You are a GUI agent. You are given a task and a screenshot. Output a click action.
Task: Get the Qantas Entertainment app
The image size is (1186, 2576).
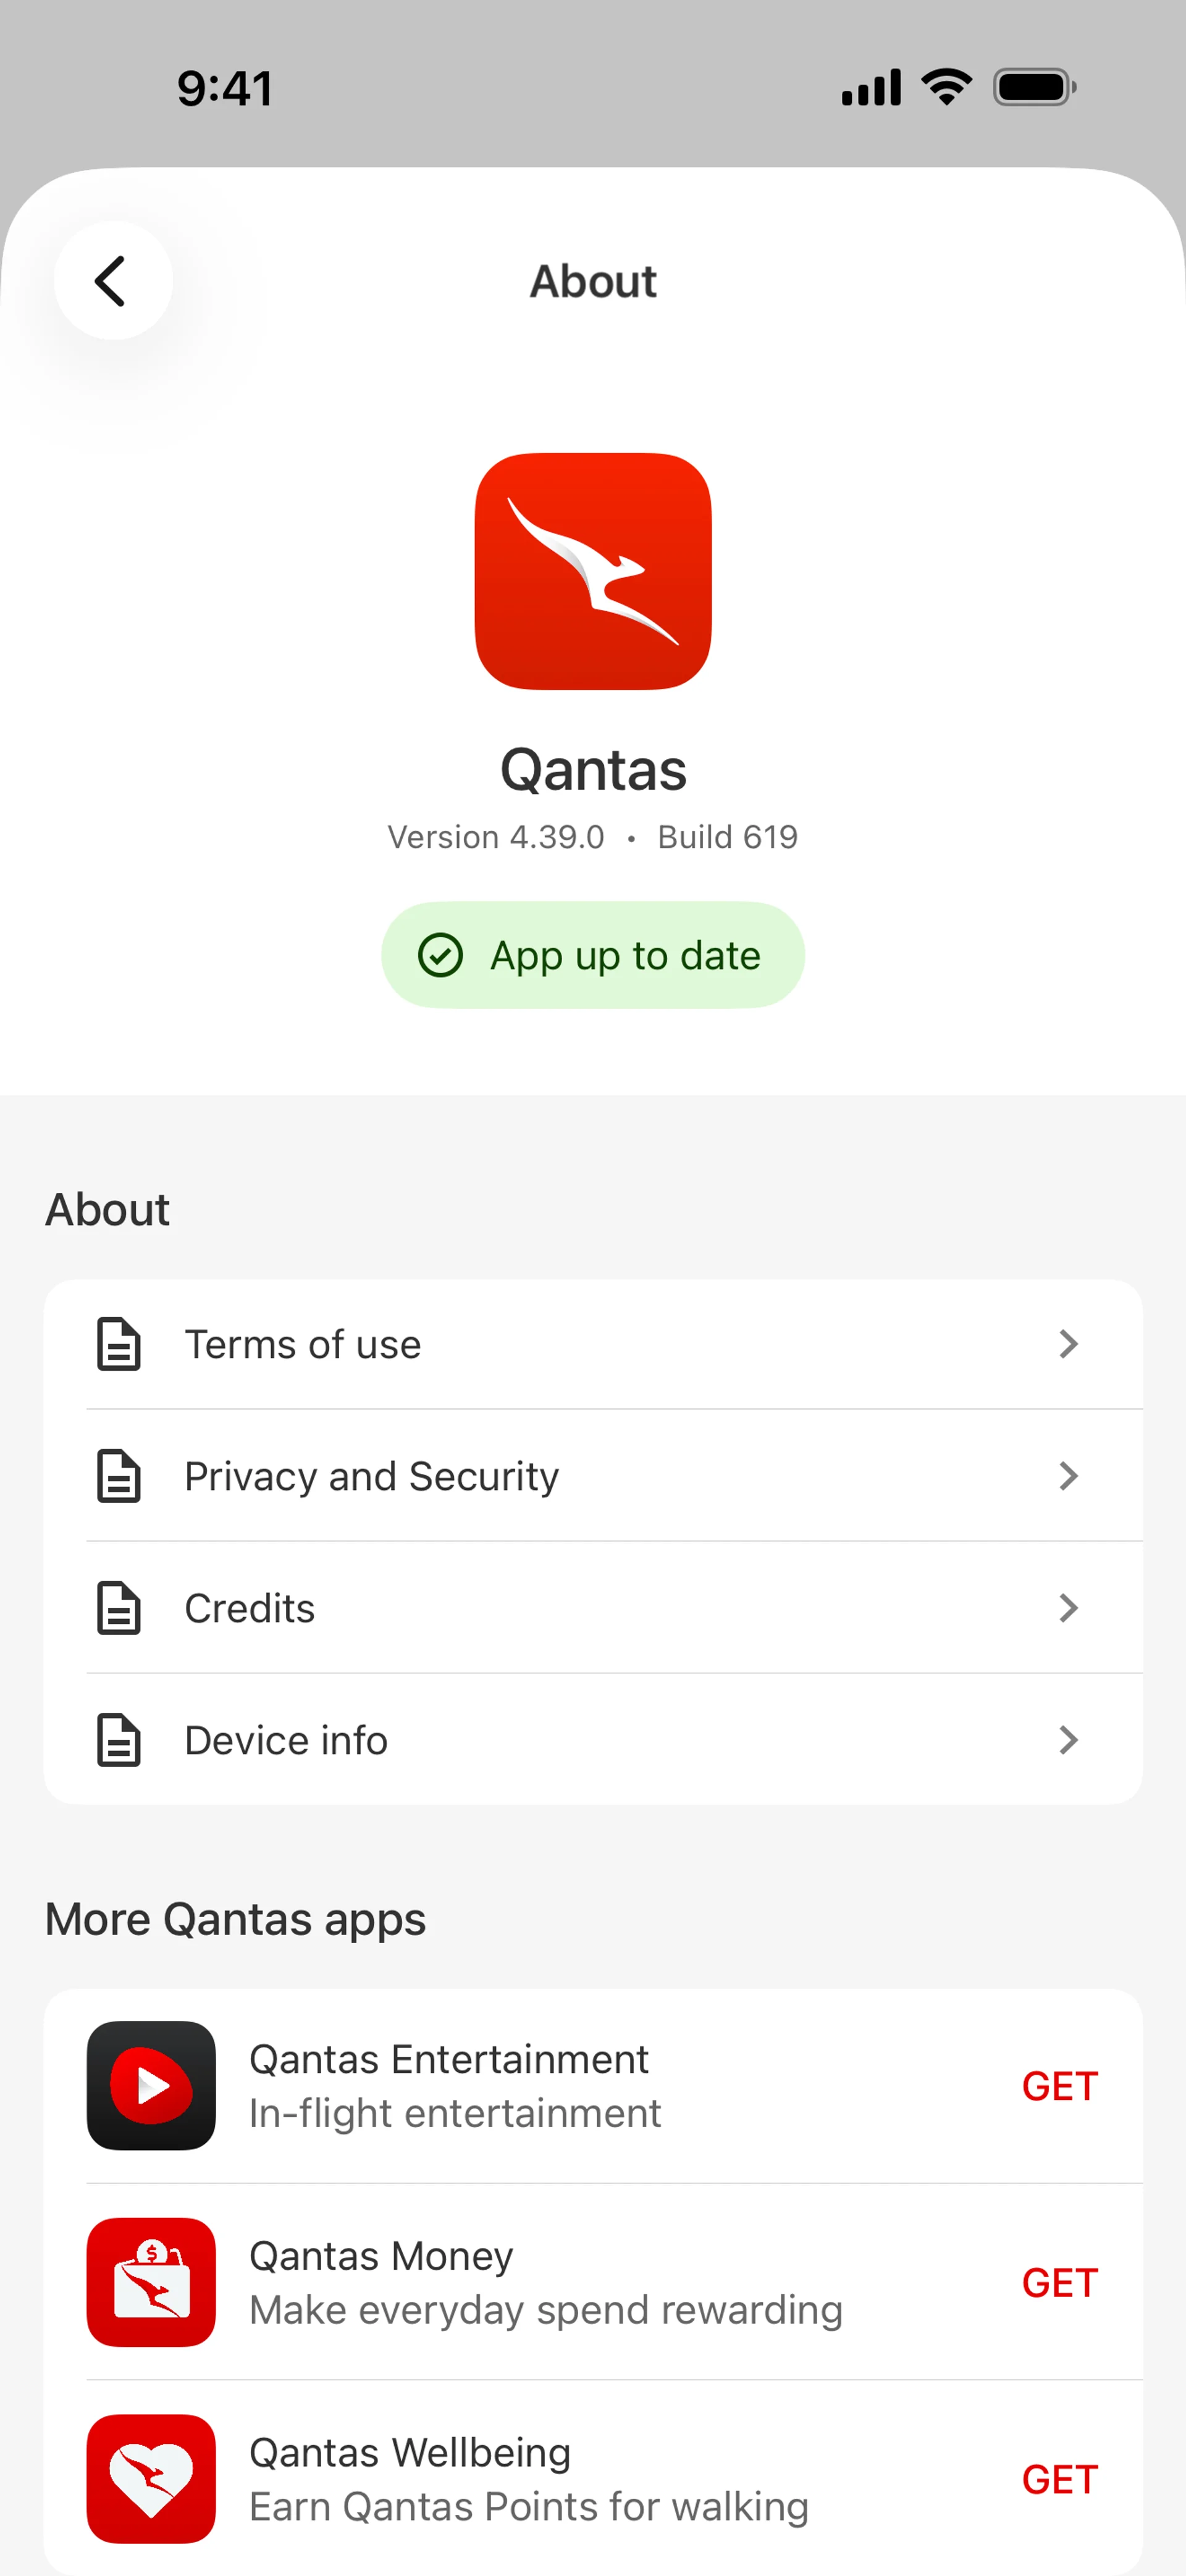click(x=1059, y=2086)
